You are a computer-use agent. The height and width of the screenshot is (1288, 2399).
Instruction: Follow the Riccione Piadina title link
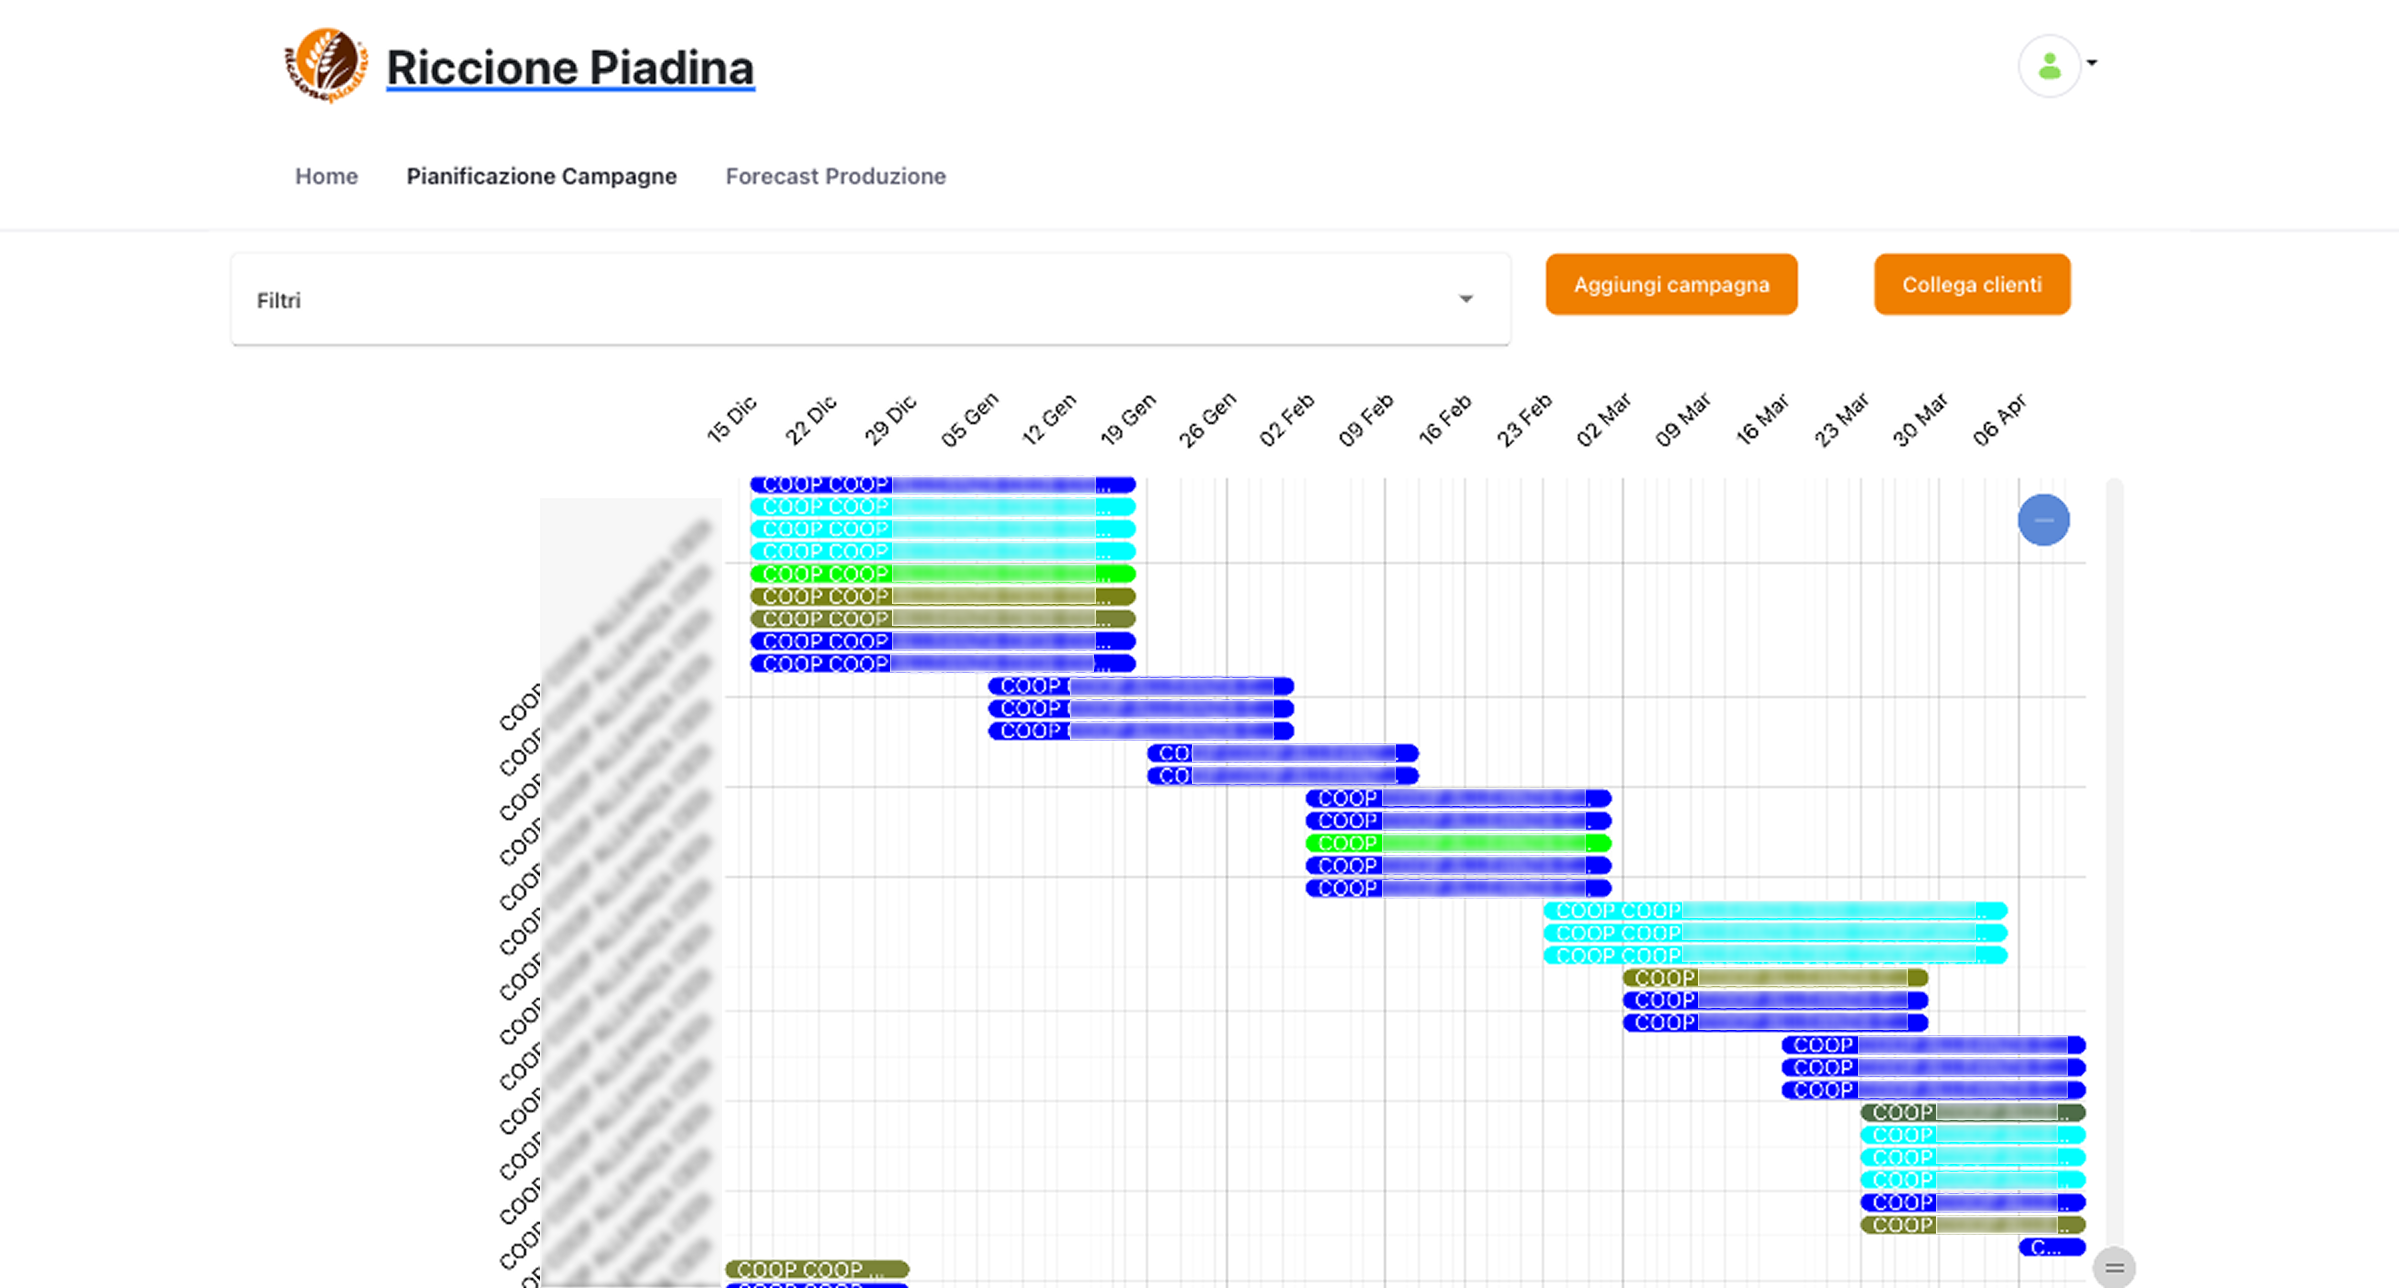570,68
